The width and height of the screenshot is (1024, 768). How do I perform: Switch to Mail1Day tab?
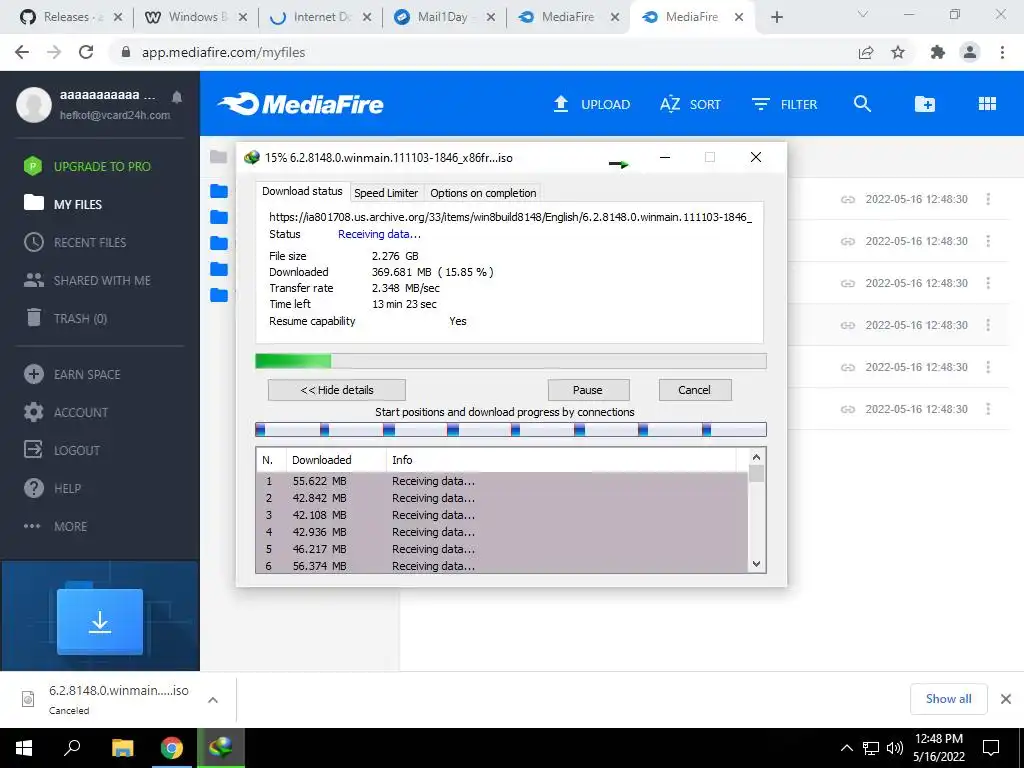(442, 17)
